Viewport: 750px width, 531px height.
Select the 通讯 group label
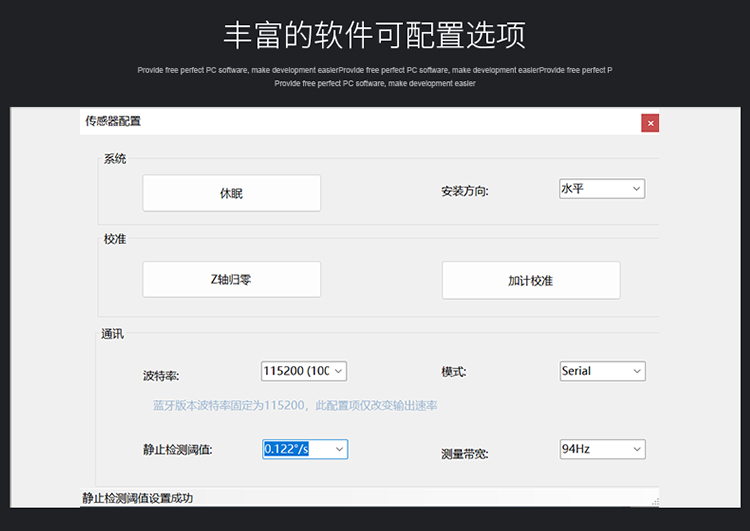point(112,333)
